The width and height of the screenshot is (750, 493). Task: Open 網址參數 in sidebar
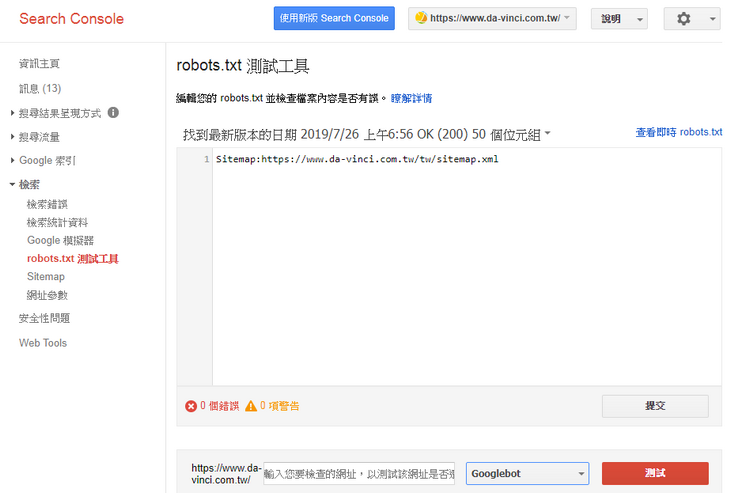(47, 296)
